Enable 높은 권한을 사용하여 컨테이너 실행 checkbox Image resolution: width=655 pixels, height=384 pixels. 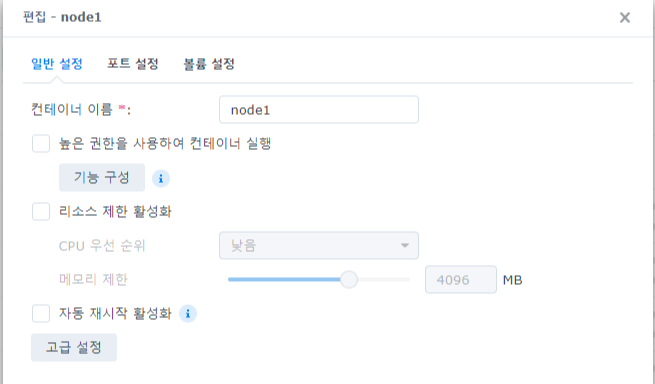(41, 144)
